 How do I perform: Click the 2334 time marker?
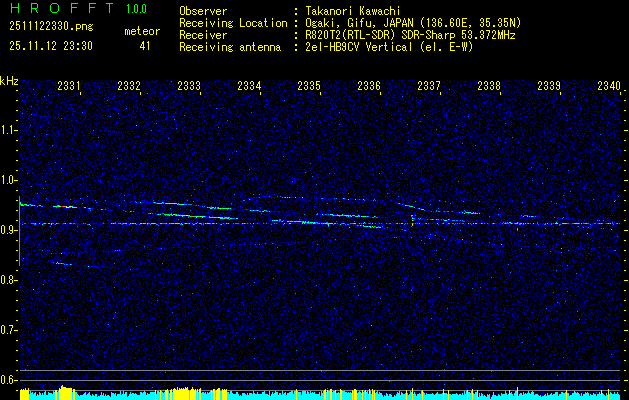click(x=249, y=86)
